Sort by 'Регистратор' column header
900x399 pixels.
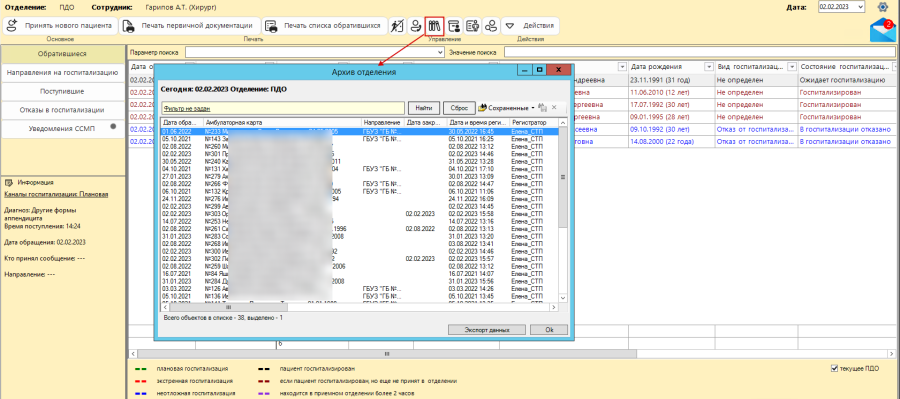pyautogui.click(x=533, y=123)
